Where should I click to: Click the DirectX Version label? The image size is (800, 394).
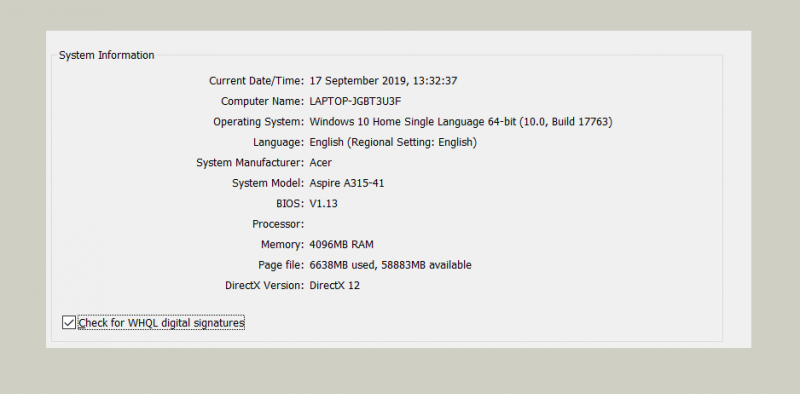[x=265, y=285]
